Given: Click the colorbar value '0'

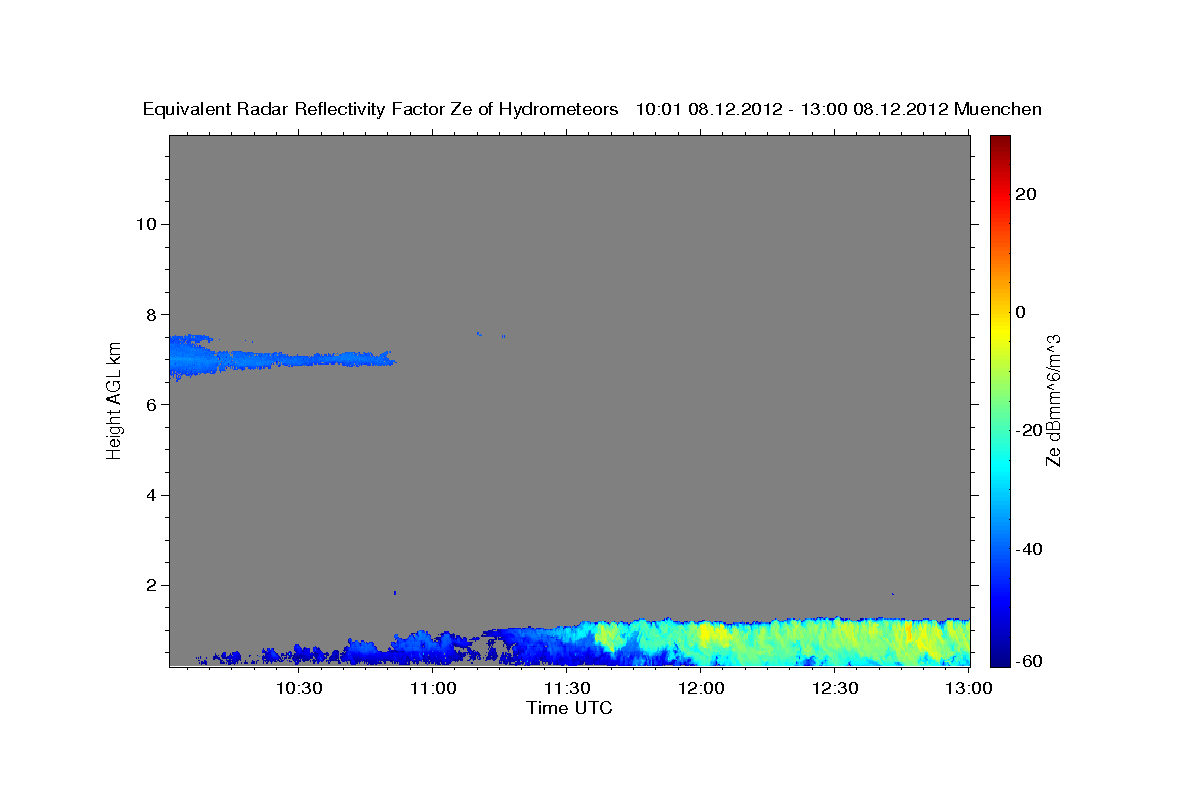Looking at the screenshot, I should pos(1020,312).
